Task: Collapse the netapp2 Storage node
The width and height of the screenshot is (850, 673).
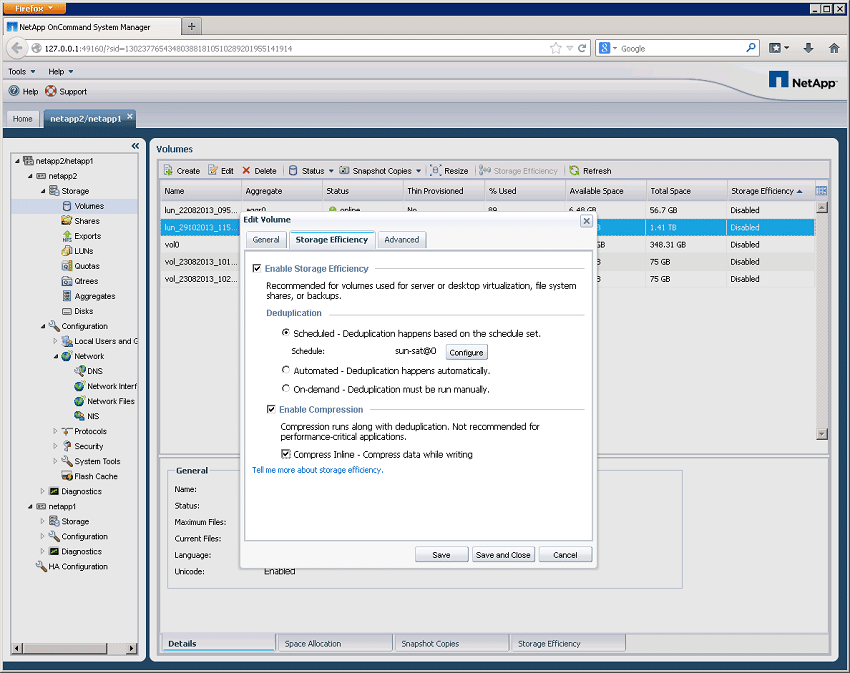Action: [43, 191]
